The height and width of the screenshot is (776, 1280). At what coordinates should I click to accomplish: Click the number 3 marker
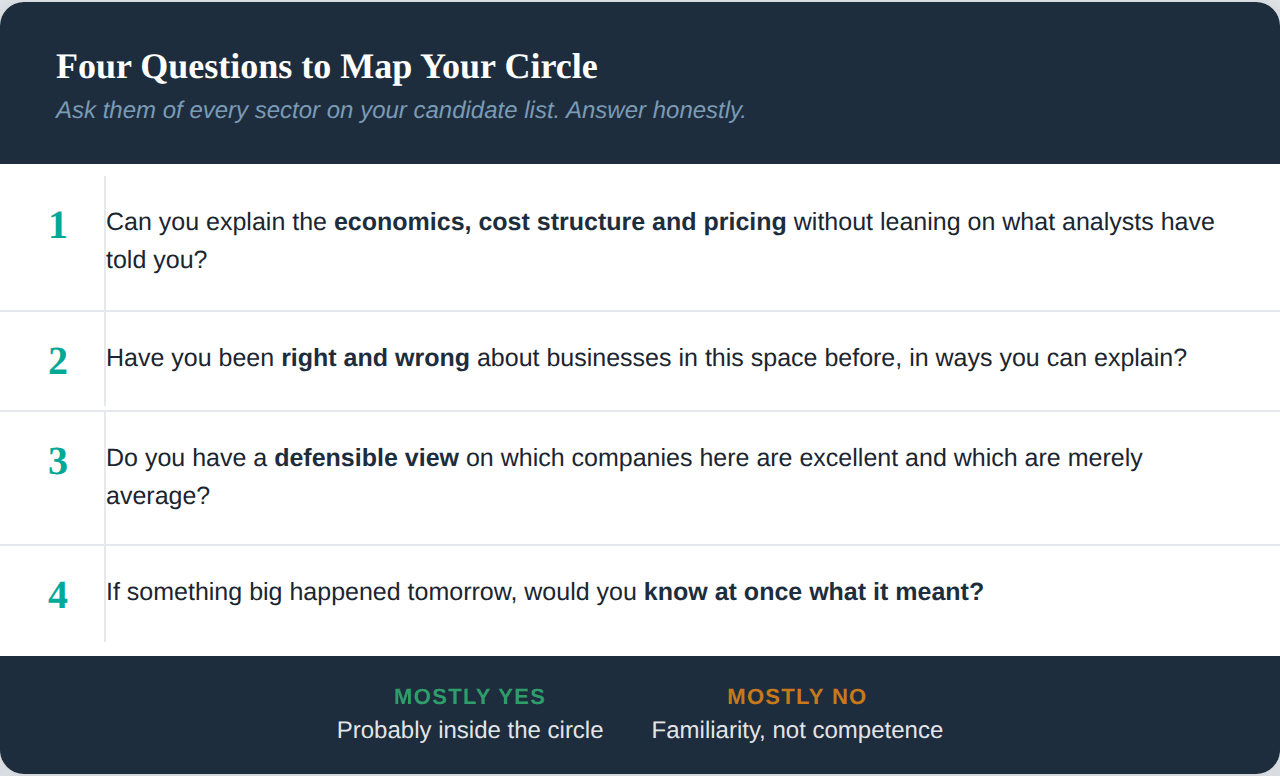click(x=58, y=461)
